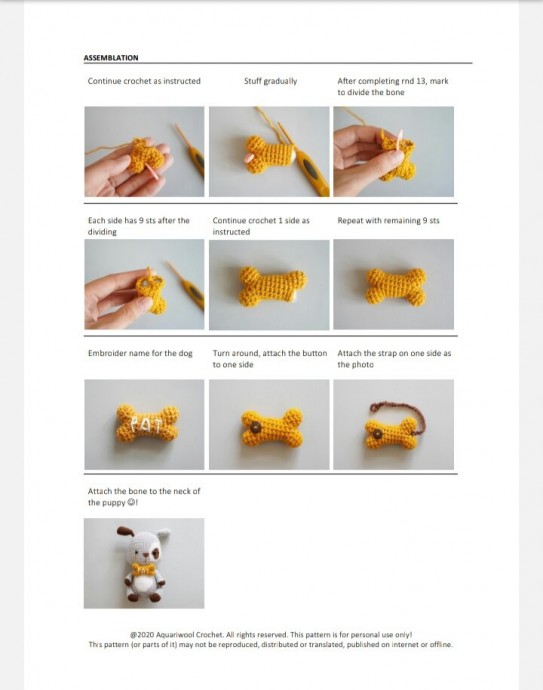Image resolution: width=543 pixels, height=690 pixels.
Task: Click the '@2020 Aquariwool Crochet' copyright line
Action: (271, 635)
